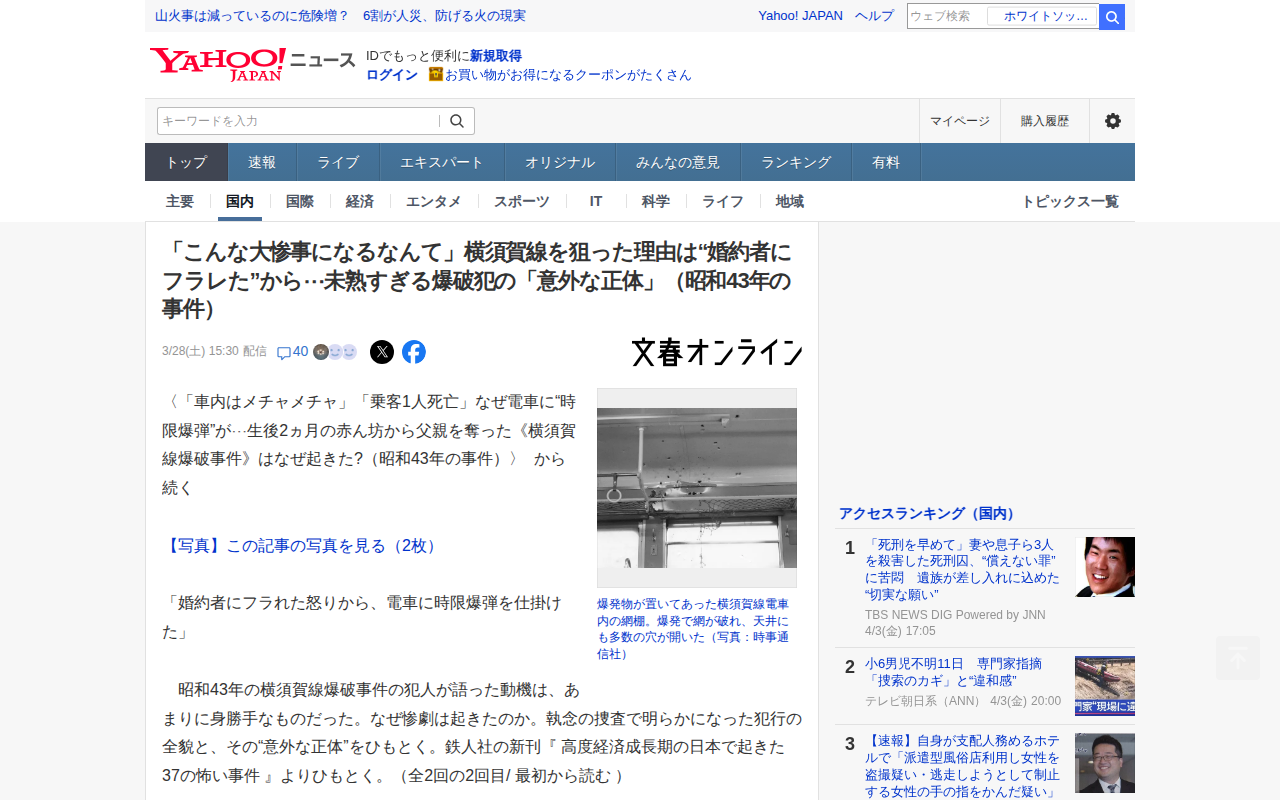Open the Yahoo! JAPAN top link
Viewport: 1280px width, 800px height.
point(800,16)
